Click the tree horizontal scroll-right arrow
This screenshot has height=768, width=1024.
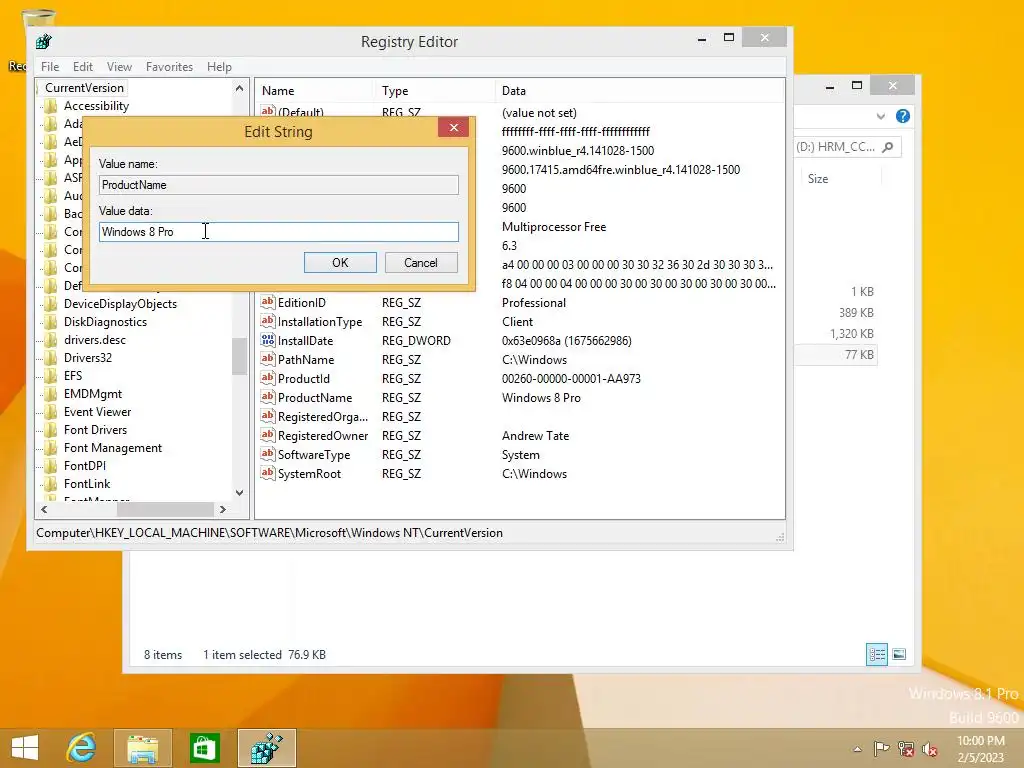coord(223,509)
